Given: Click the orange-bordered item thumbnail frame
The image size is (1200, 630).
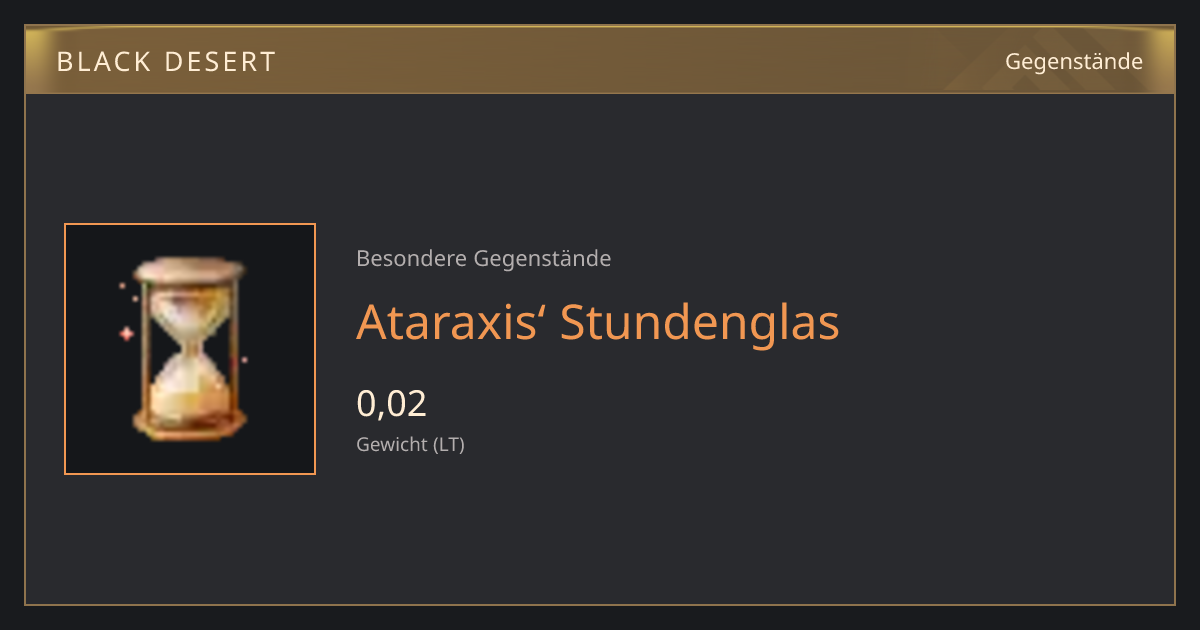Looking at the screenshot, I should click(190, 349).
